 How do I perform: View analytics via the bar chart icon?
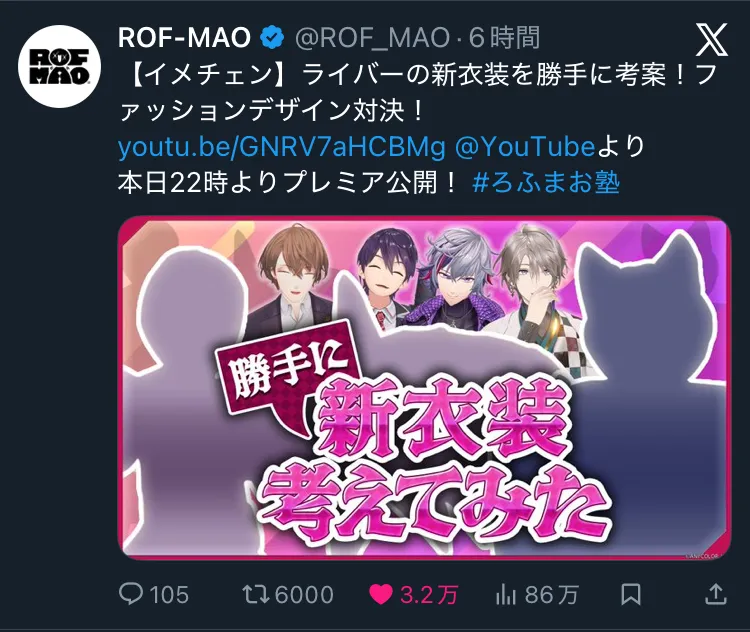[506, 594]
